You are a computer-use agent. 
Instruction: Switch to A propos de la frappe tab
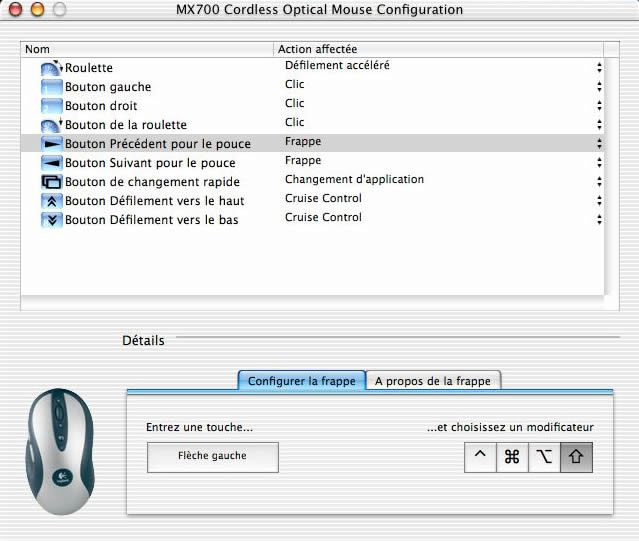(x=433, y=381)
